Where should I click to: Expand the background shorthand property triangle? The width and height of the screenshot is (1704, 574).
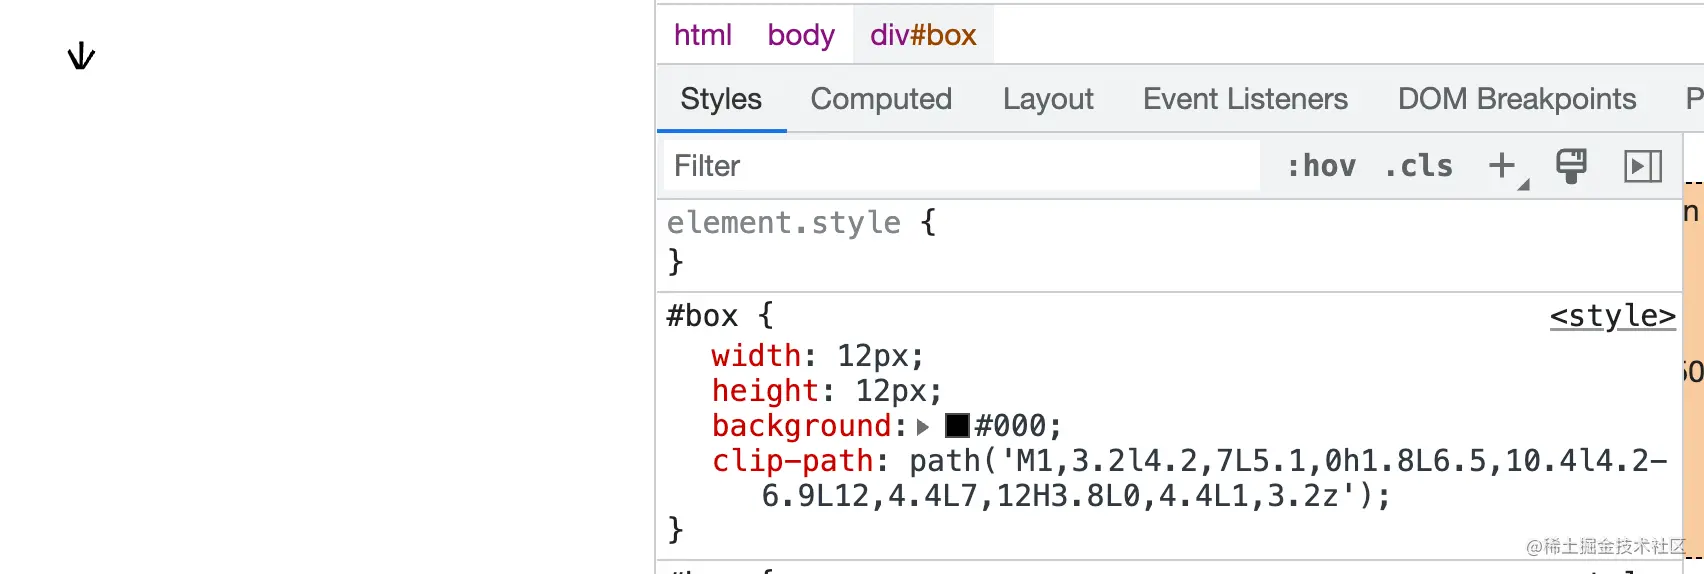click(923, 427)
